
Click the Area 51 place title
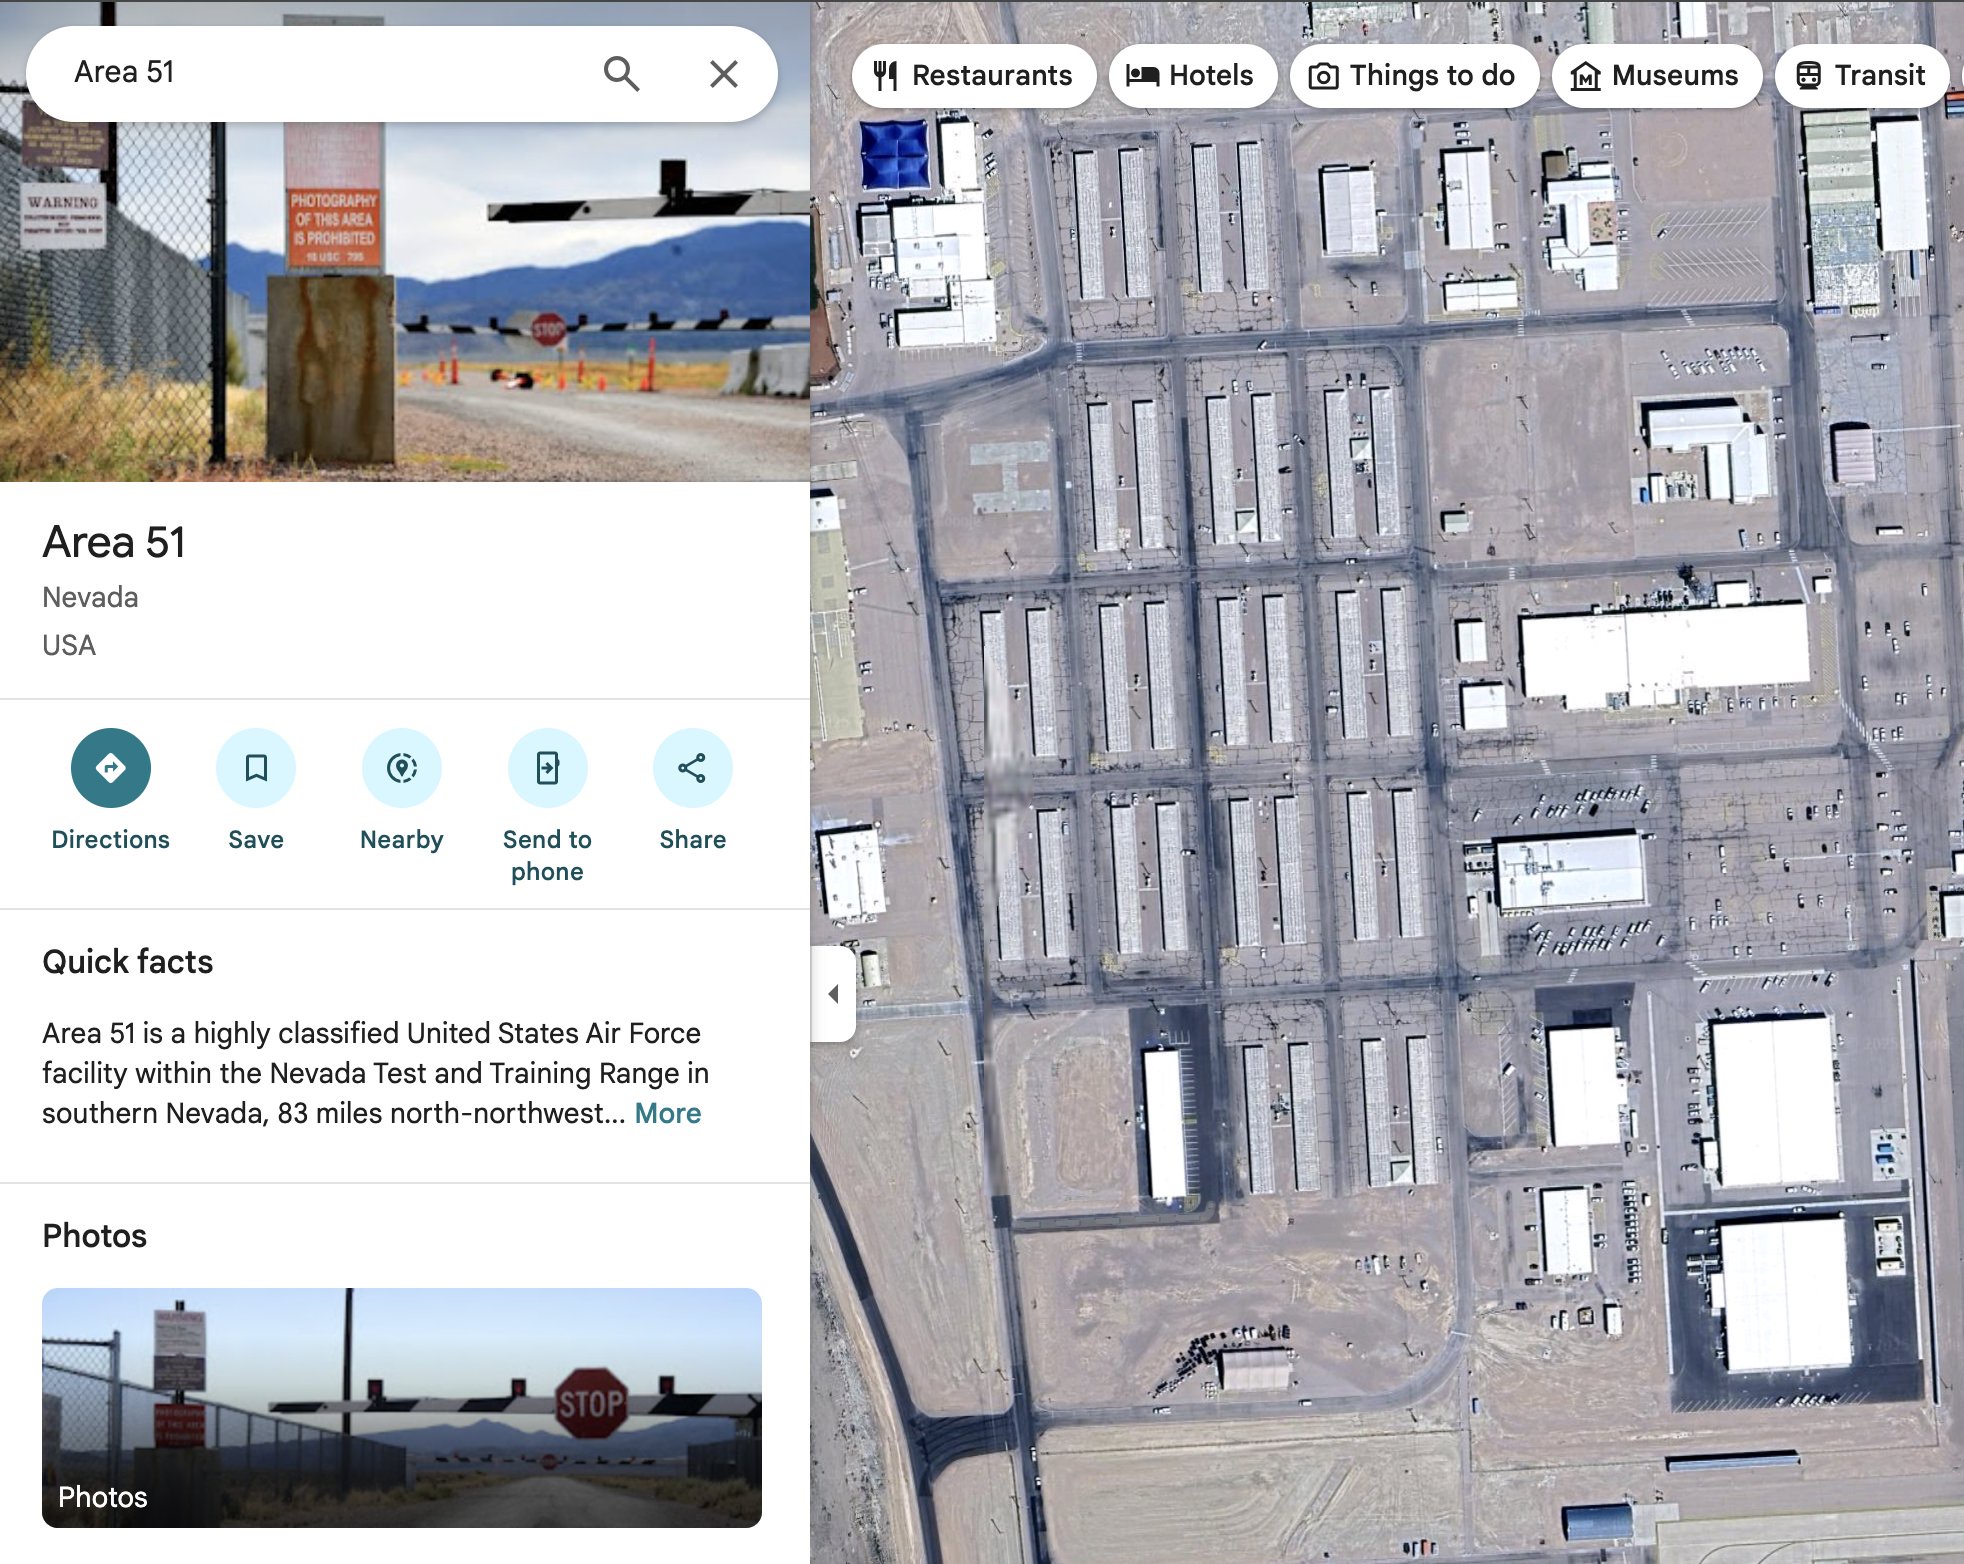click(x=114, y=542)
